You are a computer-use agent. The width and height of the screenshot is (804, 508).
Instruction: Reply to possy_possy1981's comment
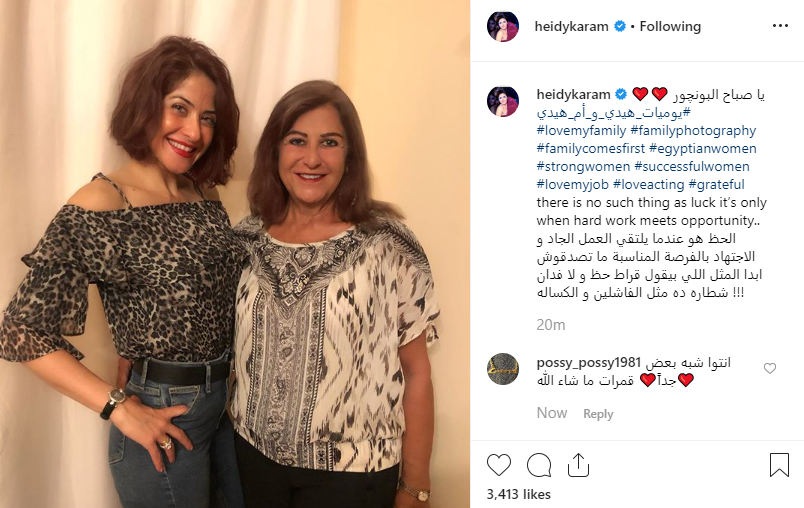click(598, 414)
